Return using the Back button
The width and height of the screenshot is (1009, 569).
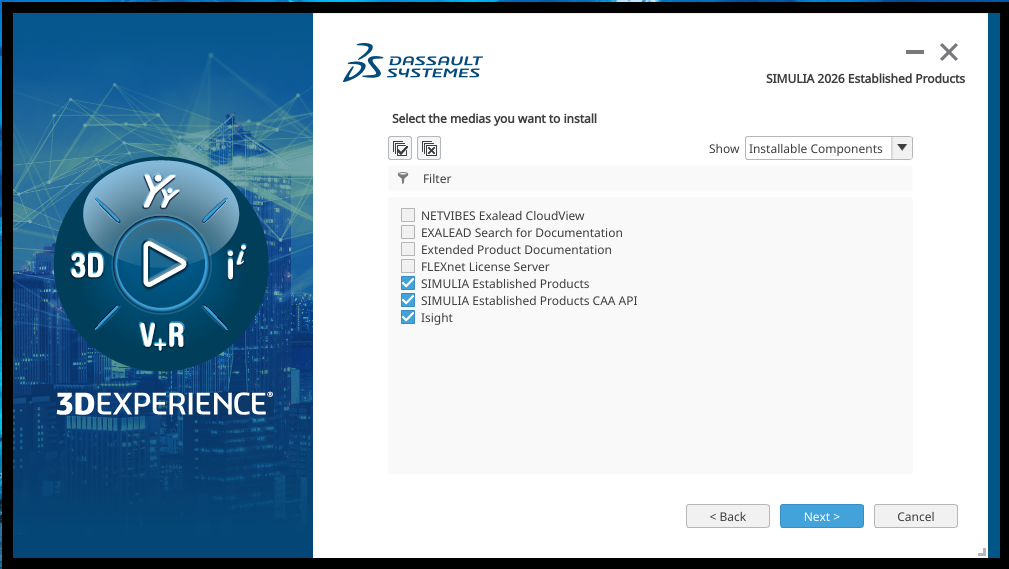coord(727,516)
